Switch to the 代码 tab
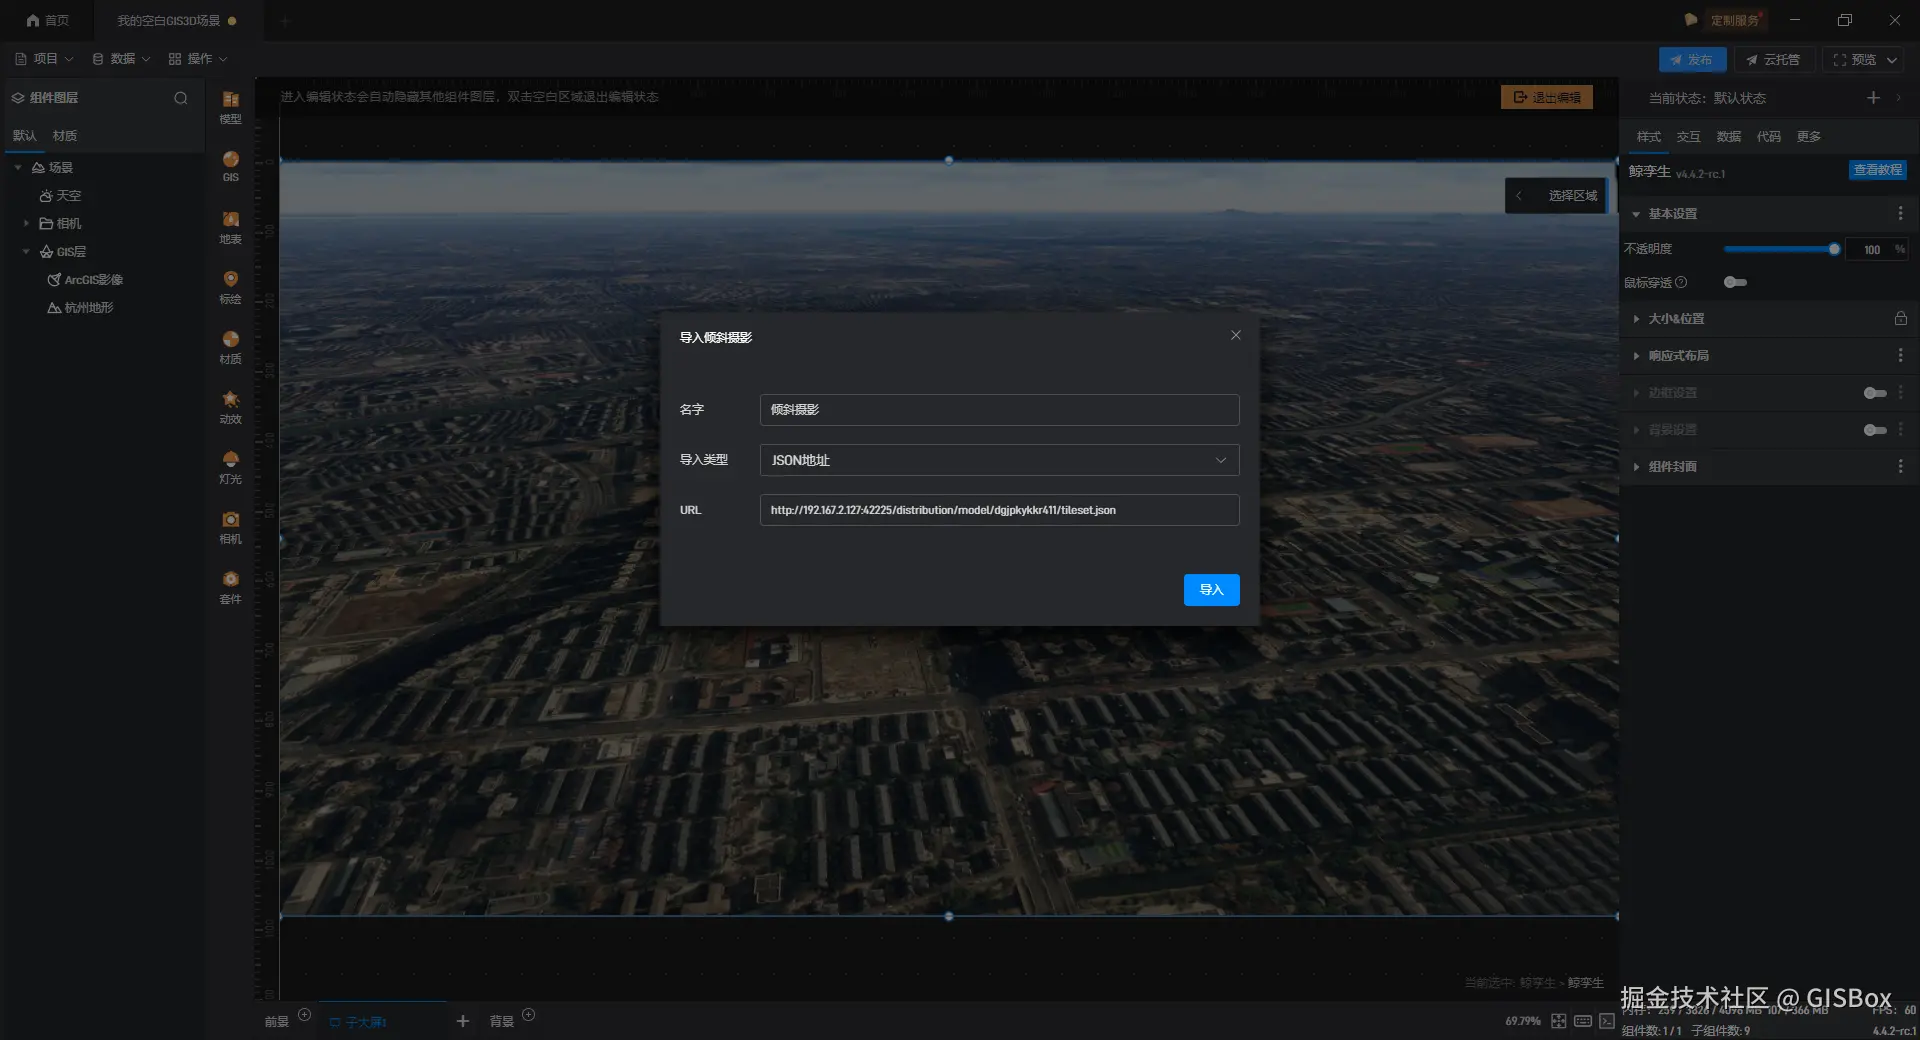The width and height of the screenshot is (1920, 1040). click(1768, 137)
